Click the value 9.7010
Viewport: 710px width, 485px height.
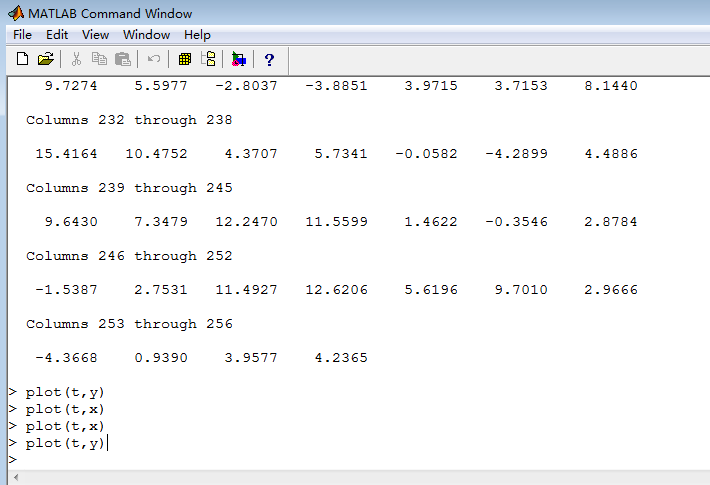coord(521,290)
